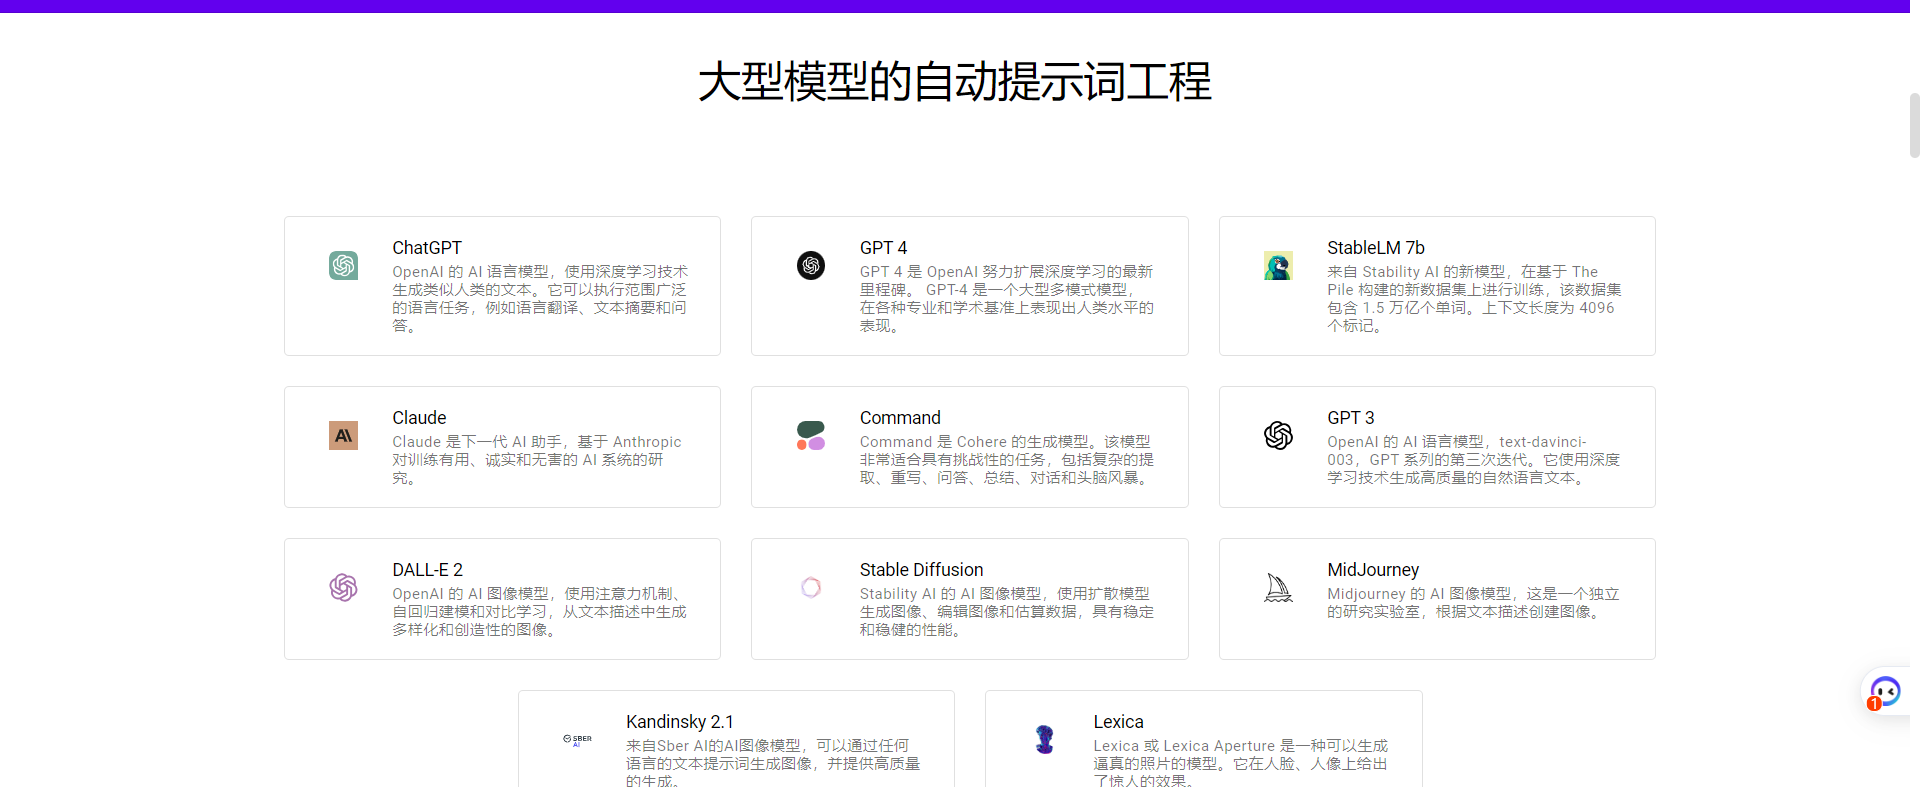Click the DALL-E 2 description paragraph
Viewport: 1920px width, 787px height.
tap(540, 612)
